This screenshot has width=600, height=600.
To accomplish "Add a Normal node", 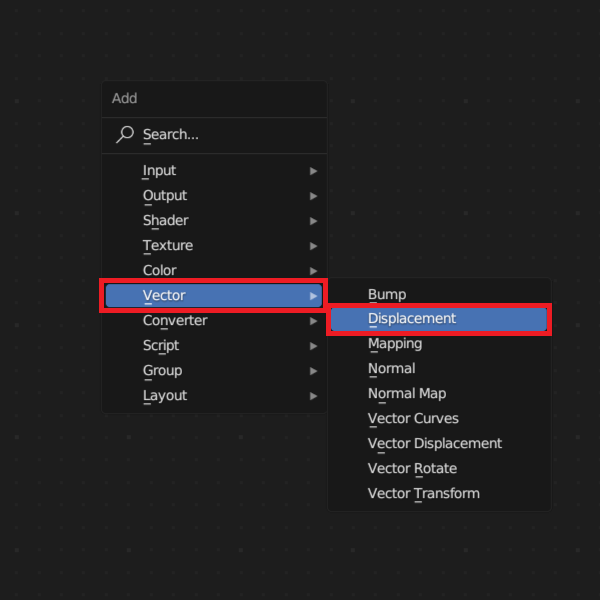I will 391,369.
